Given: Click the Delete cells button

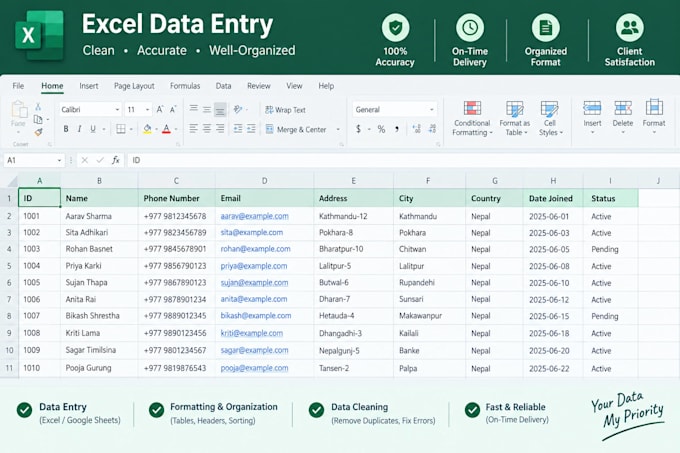Looking at the screenshot, I should [623, 117].
